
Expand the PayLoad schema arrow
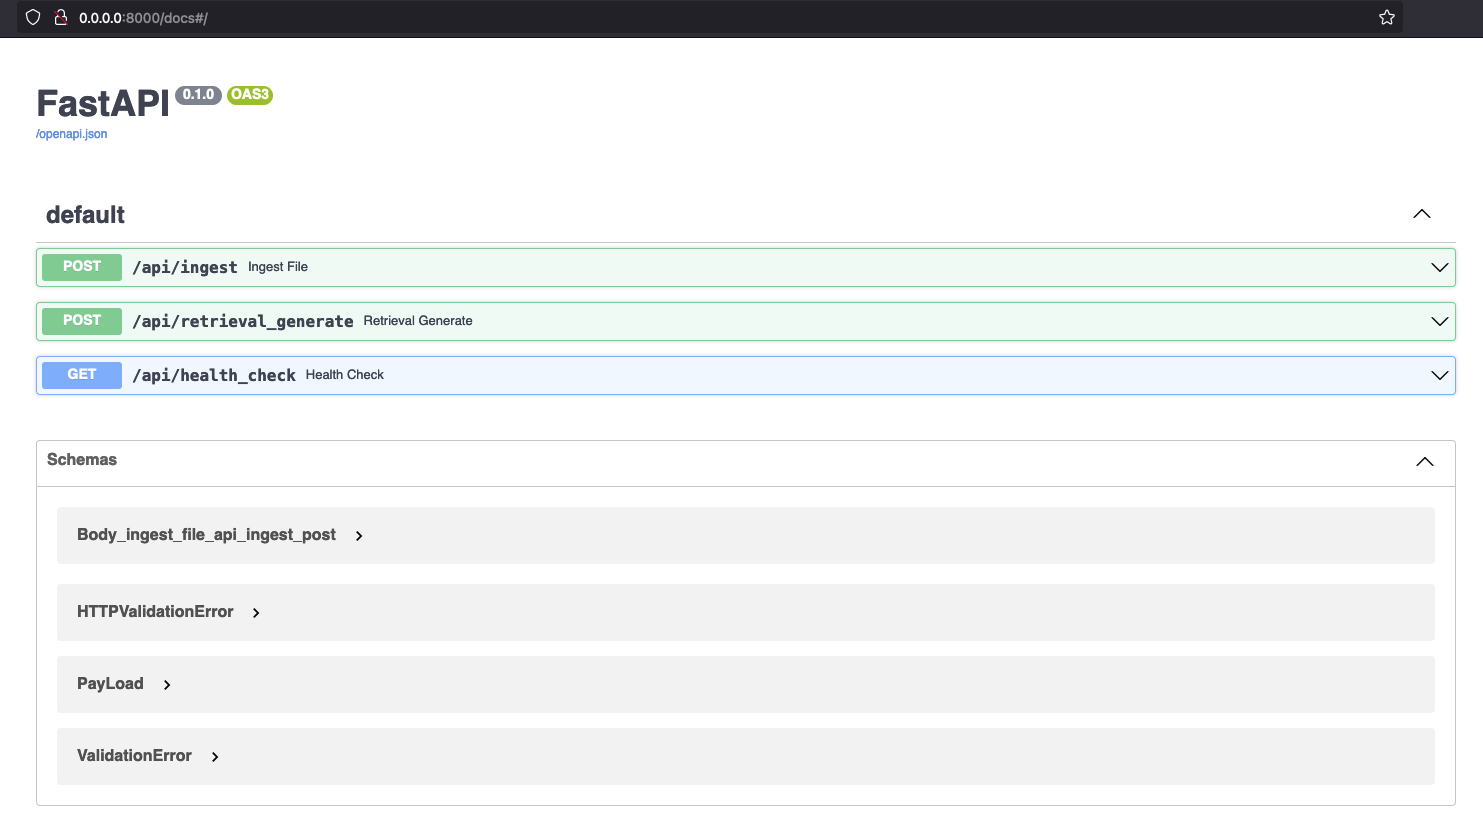pyautogui.click(x=167, y=685)
